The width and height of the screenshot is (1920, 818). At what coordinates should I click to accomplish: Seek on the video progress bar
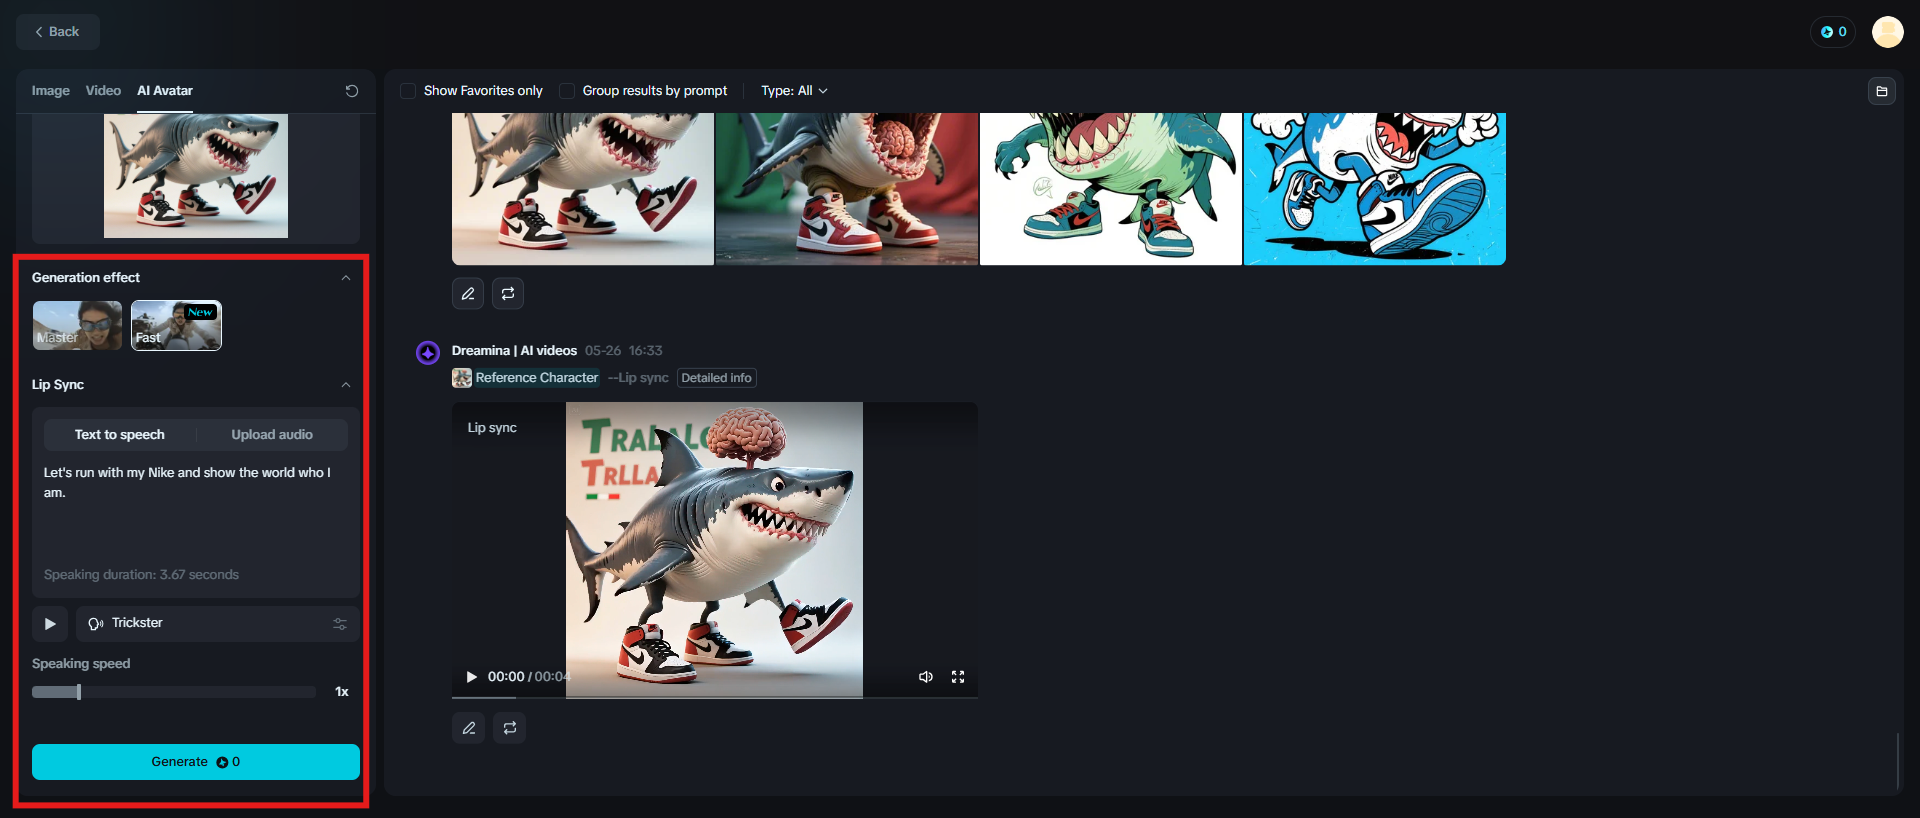point(715,697)
